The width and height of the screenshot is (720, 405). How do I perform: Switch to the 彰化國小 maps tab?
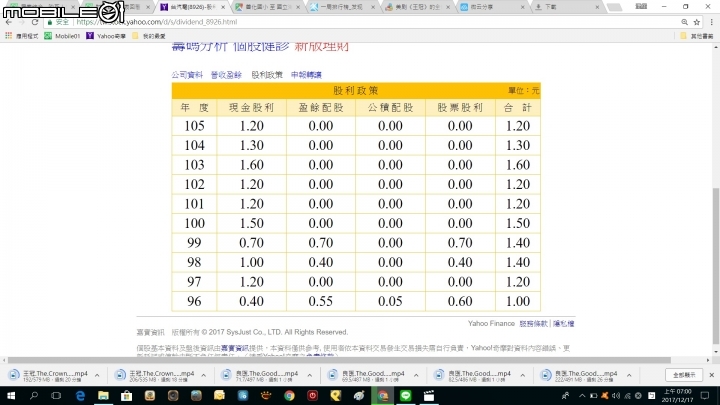click(x=267, y=7)
